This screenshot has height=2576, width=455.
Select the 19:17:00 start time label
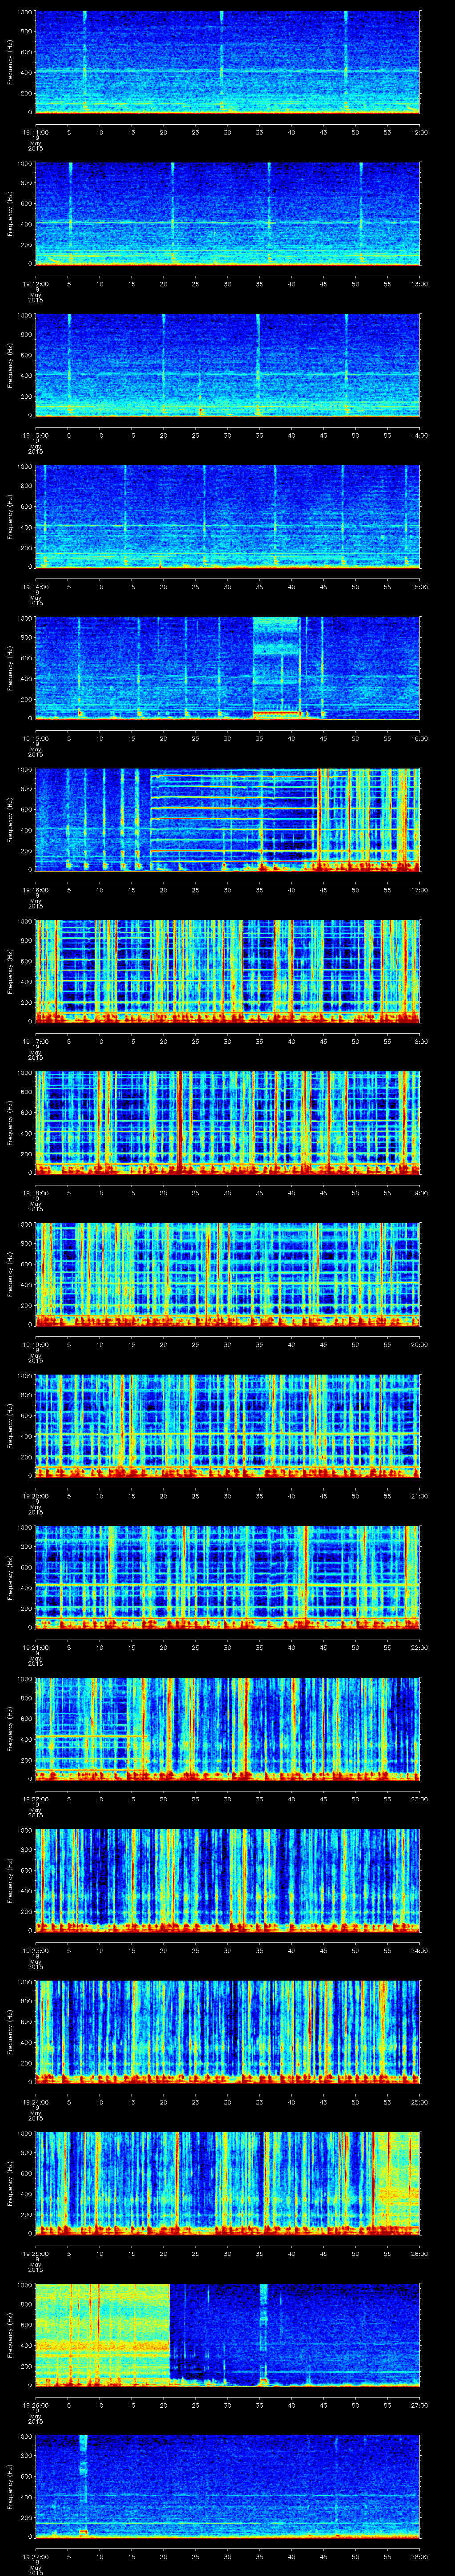click(35, 1041)
